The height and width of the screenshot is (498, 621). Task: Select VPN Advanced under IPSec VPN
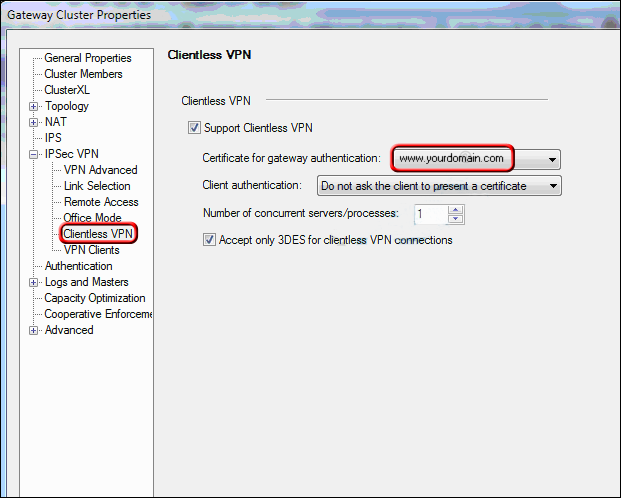(x=101, y=170)
